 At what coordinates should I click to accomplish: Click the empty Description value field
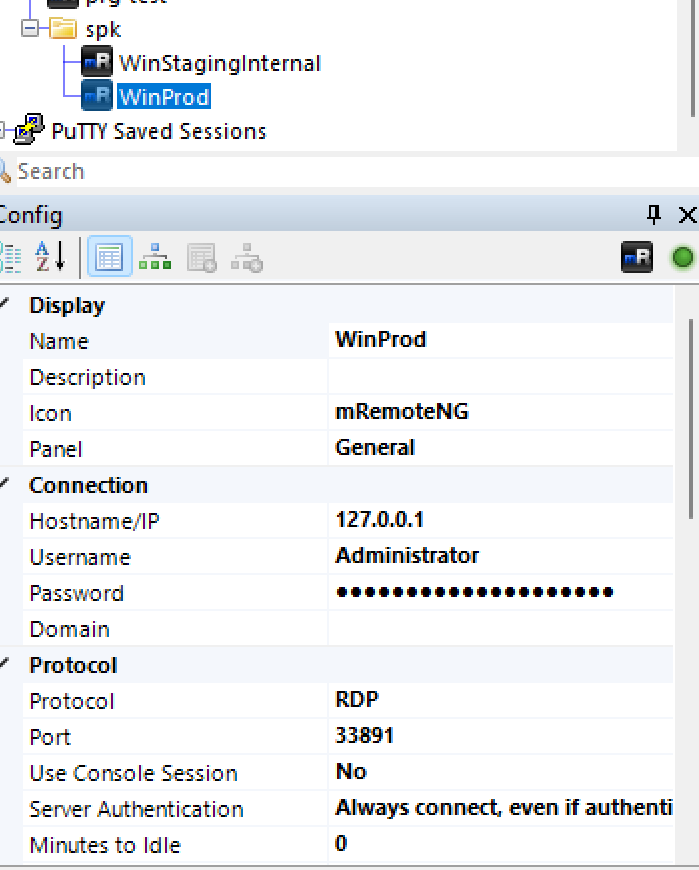(501, 376)
